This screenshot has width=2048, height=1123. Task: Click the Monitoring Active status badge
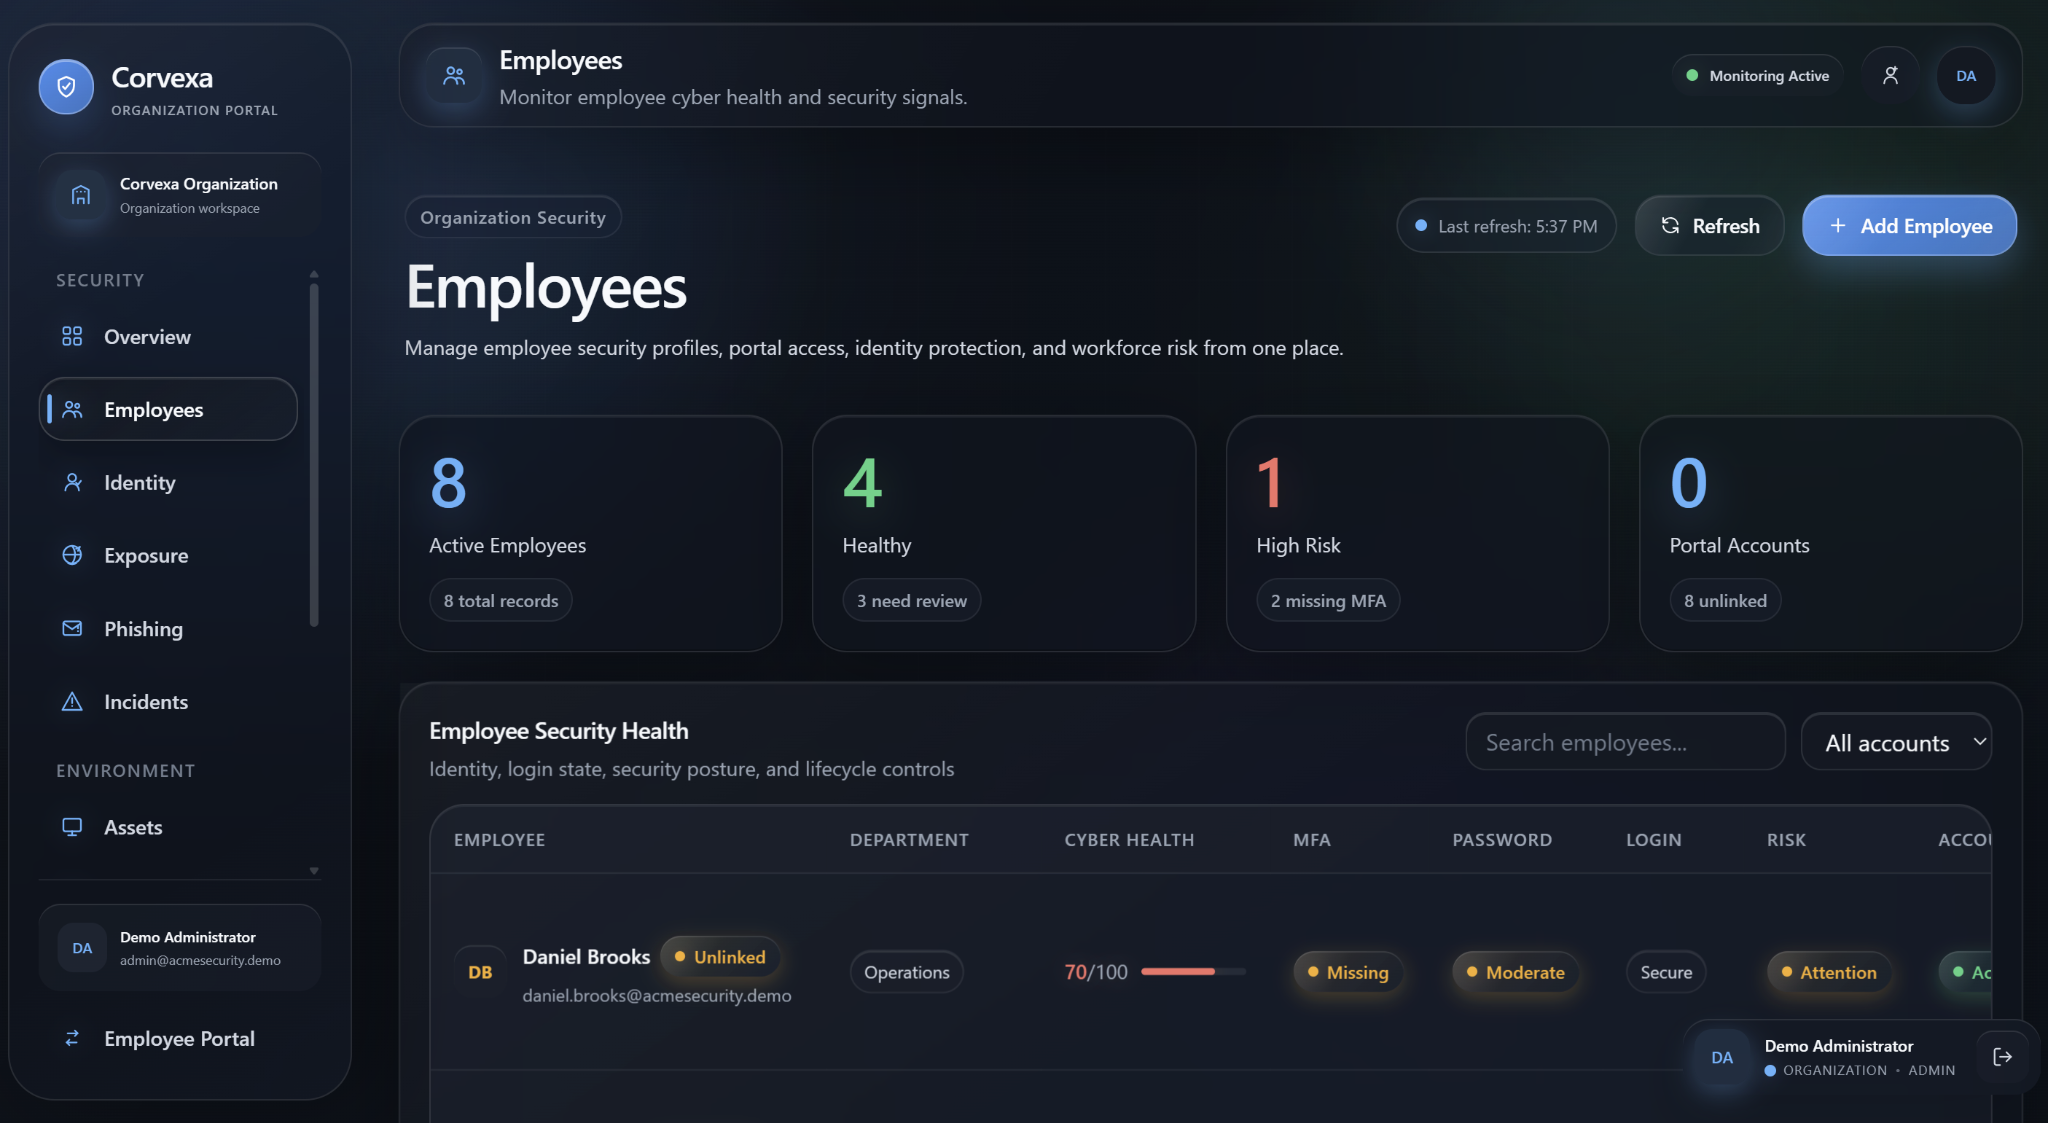[1757, 76]
